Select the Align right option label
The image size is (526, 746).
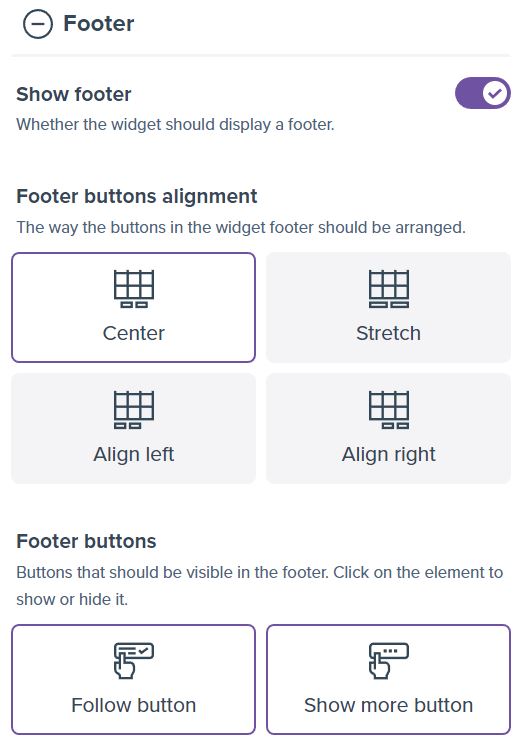[389, 454]
